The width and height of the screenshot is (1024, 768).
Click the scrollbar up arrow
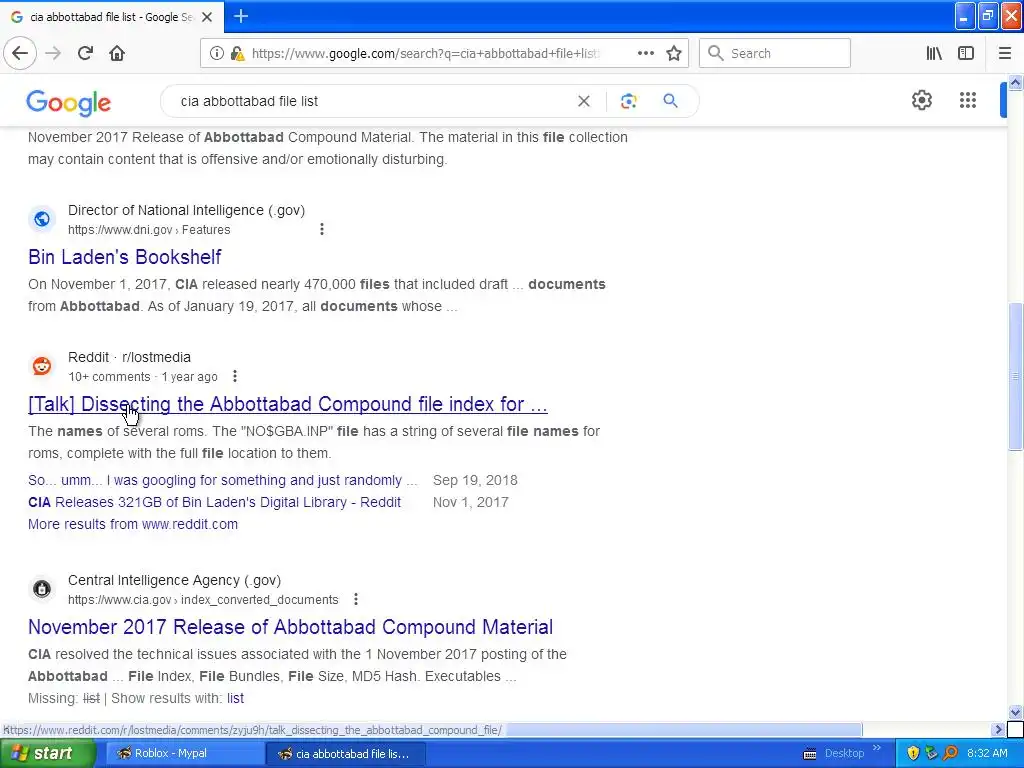point(1015,82)
